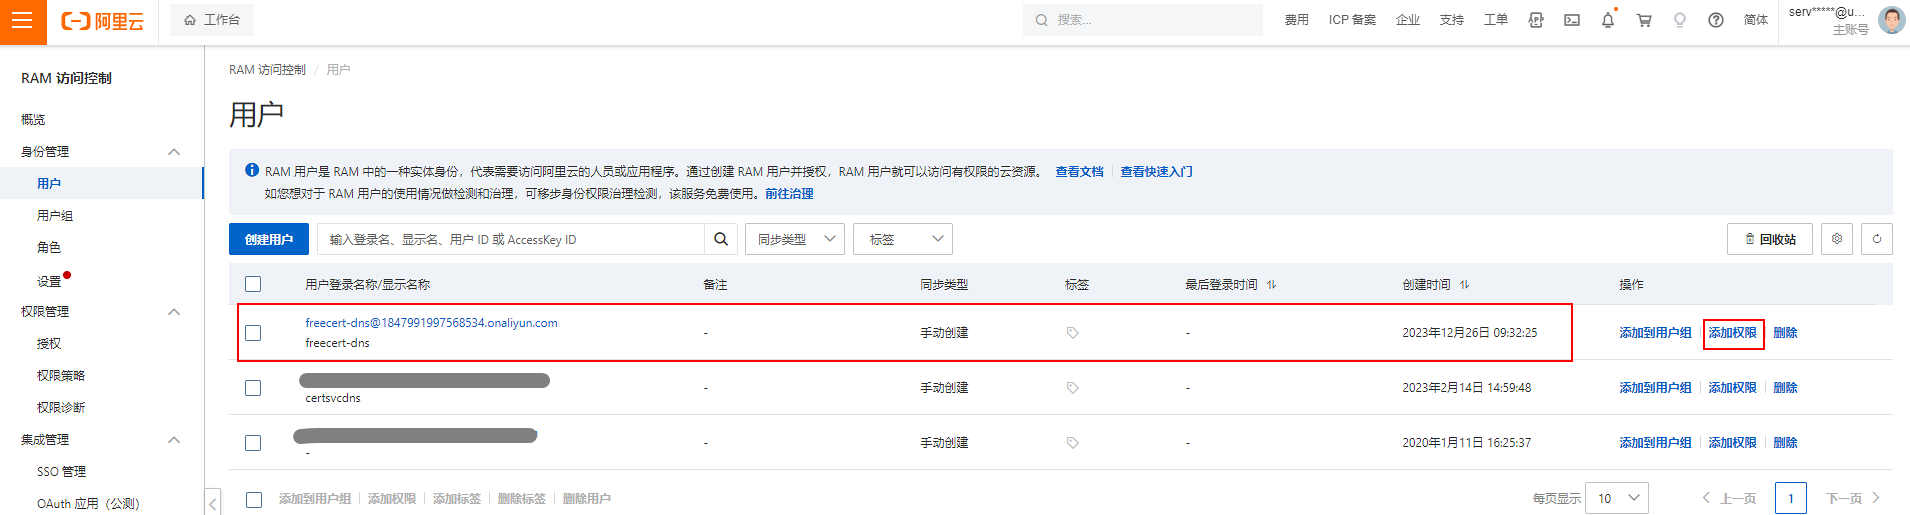Screen dimensions: 1910x515
Task: Click 删除 for freecert-dns user
Action: click(x=1785, y=333)
